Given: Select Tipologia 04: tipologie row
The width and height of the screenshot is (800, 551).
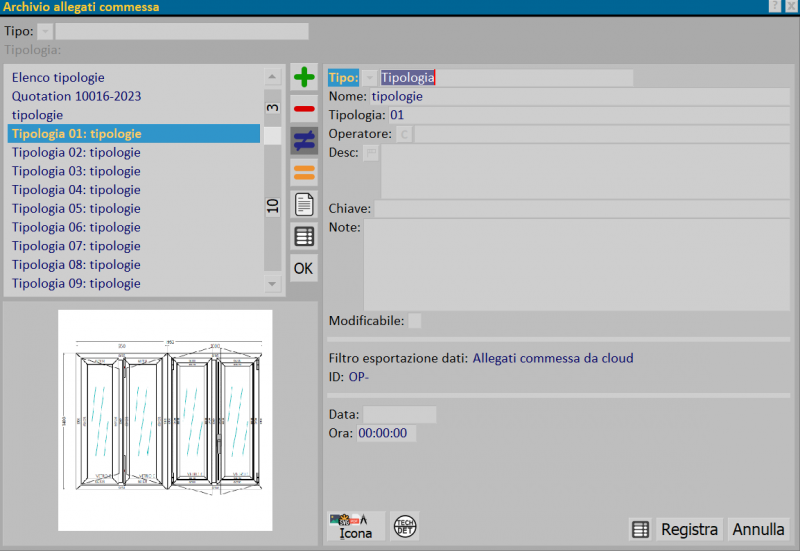Looking at the screenshot, I should pos(134,190).
